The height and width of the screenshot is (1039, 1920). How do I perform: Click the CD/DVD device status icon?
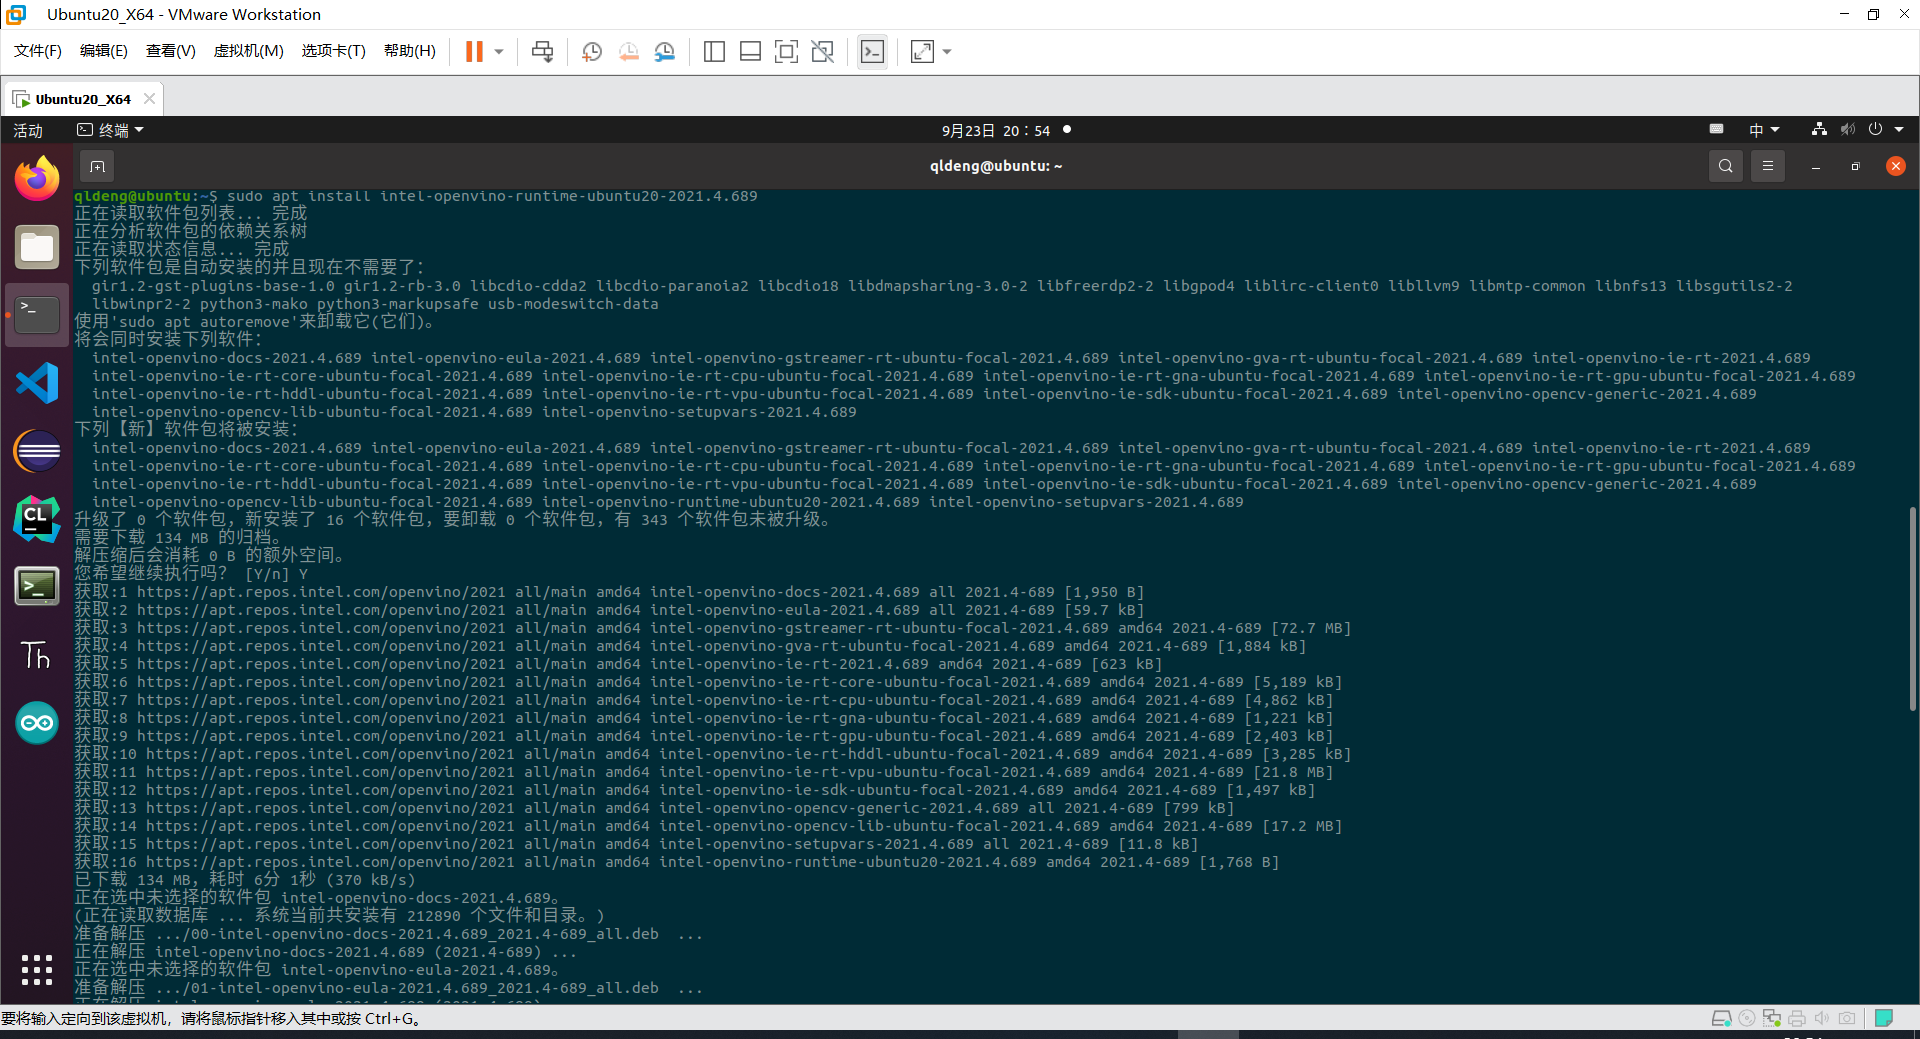[1747, 1018]
